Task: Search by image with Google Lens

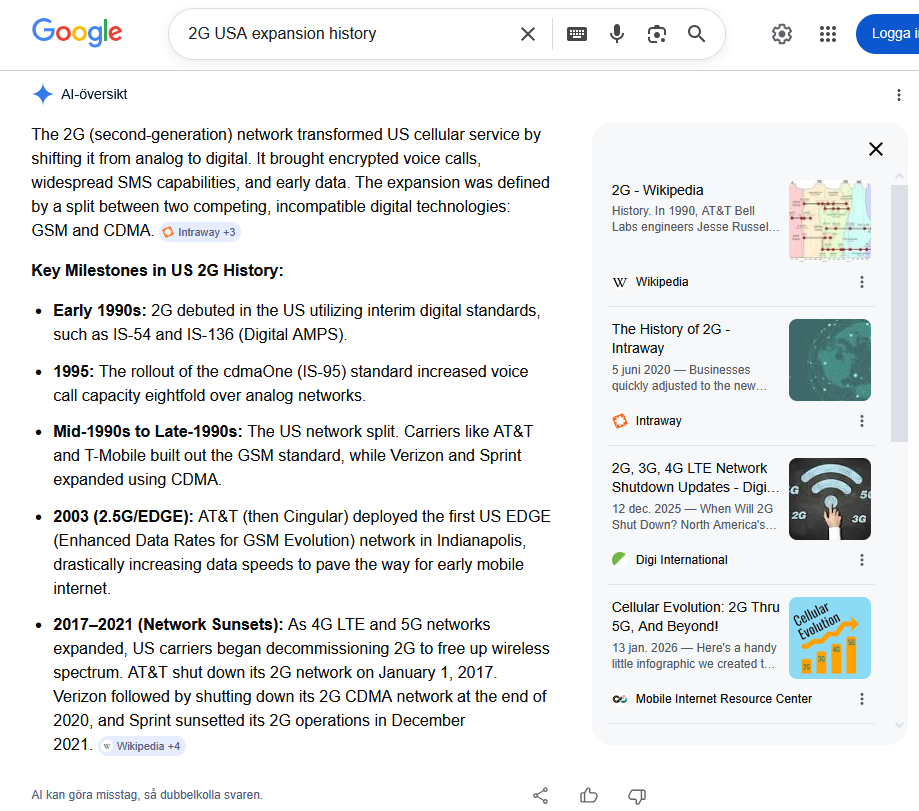Action: click(656, 34)
